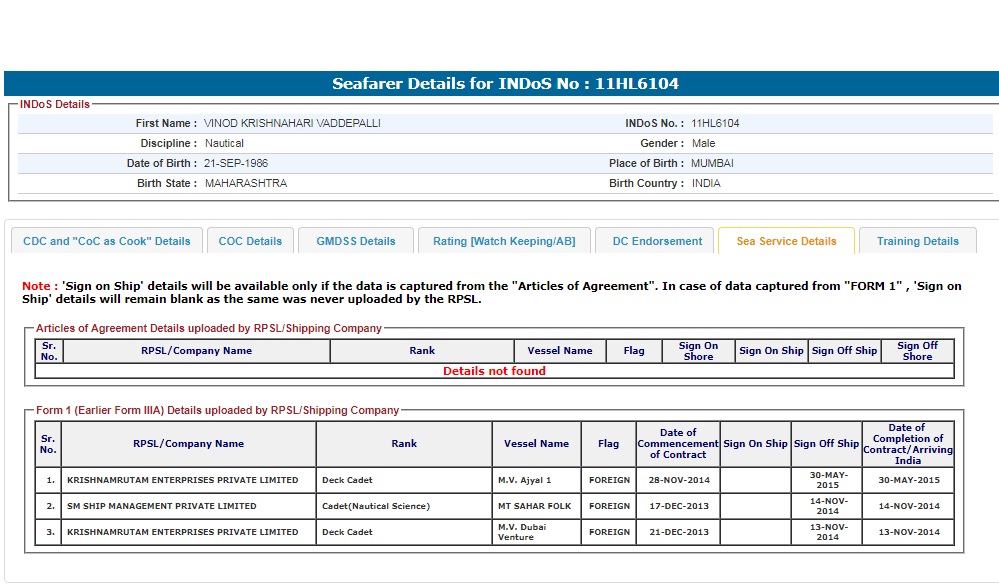999x584 pixels.
Task: Go to the DC Endorsement tab
Action: (x=657, y=241)
